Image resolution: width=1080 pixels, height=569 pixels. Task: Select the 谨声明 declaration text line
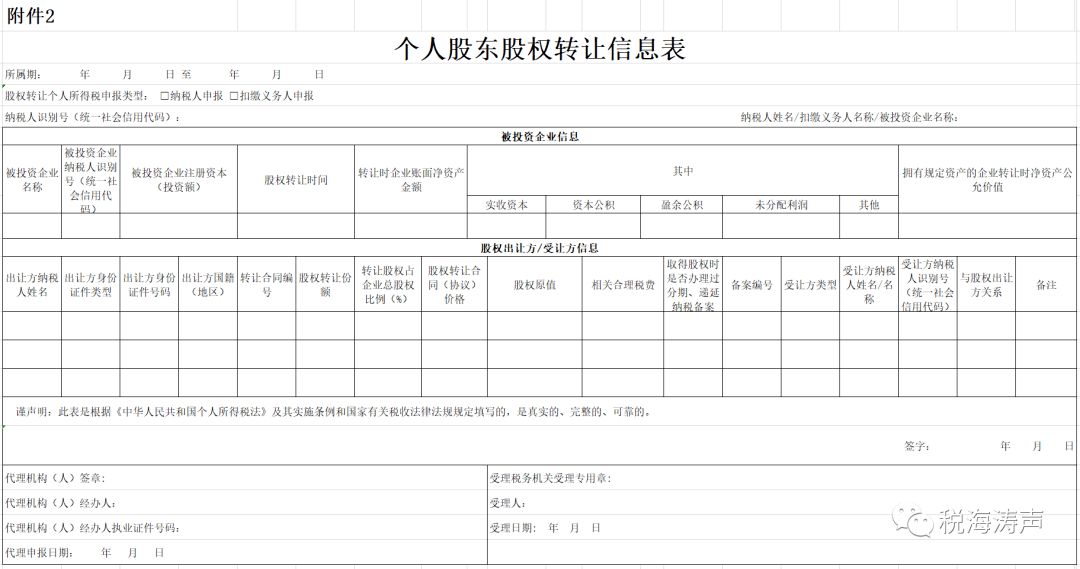pos(333,412)
